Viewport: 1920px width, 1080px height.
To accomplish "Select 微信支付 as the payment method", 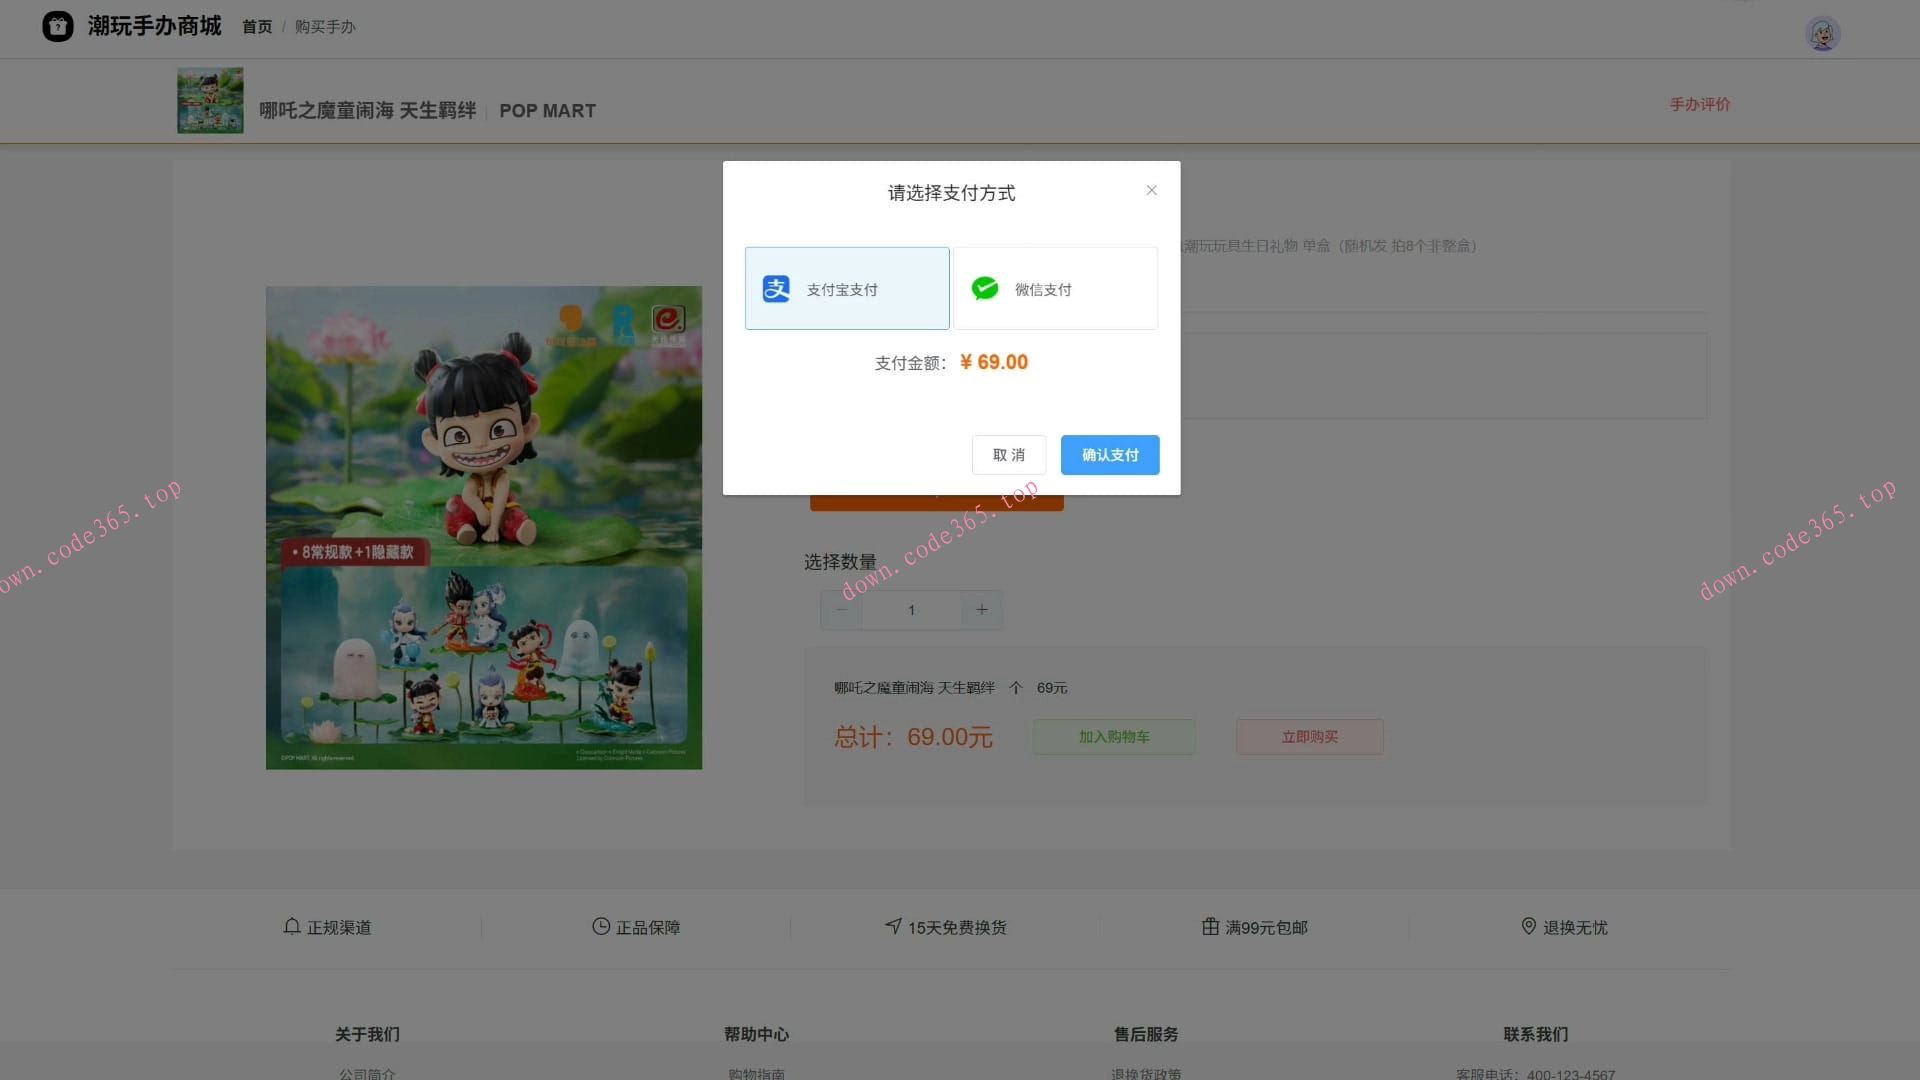I will (x=1055, y=288).
